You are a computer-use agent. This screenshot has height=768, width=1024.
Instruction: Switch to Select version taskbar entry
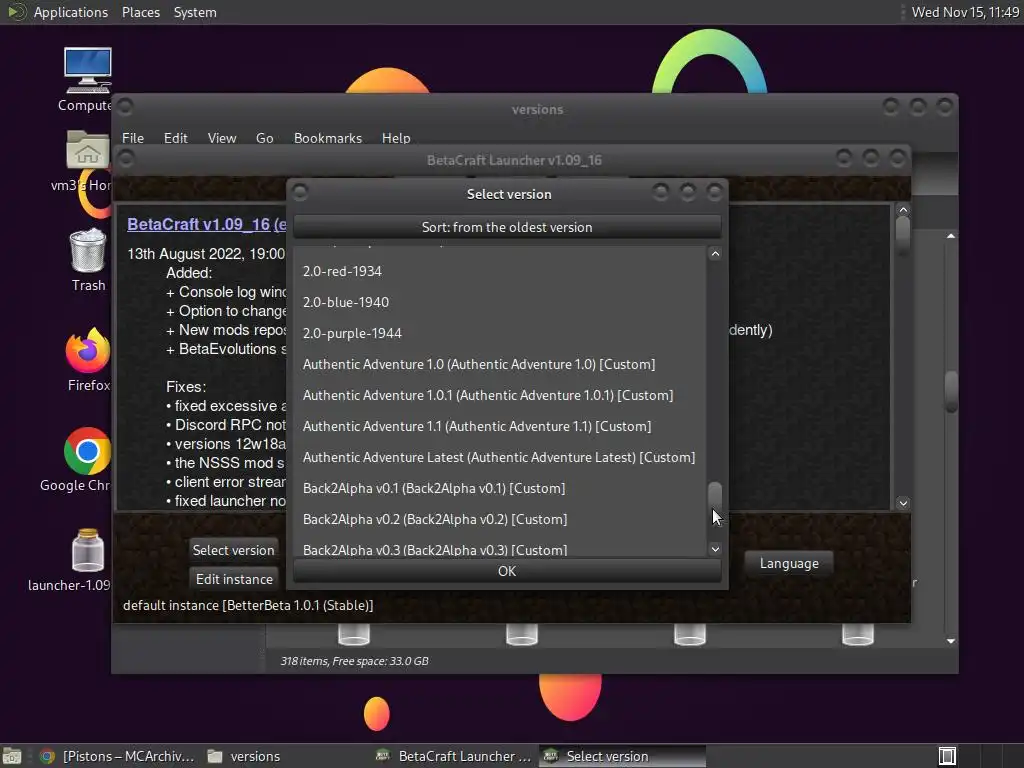[622, 756]
